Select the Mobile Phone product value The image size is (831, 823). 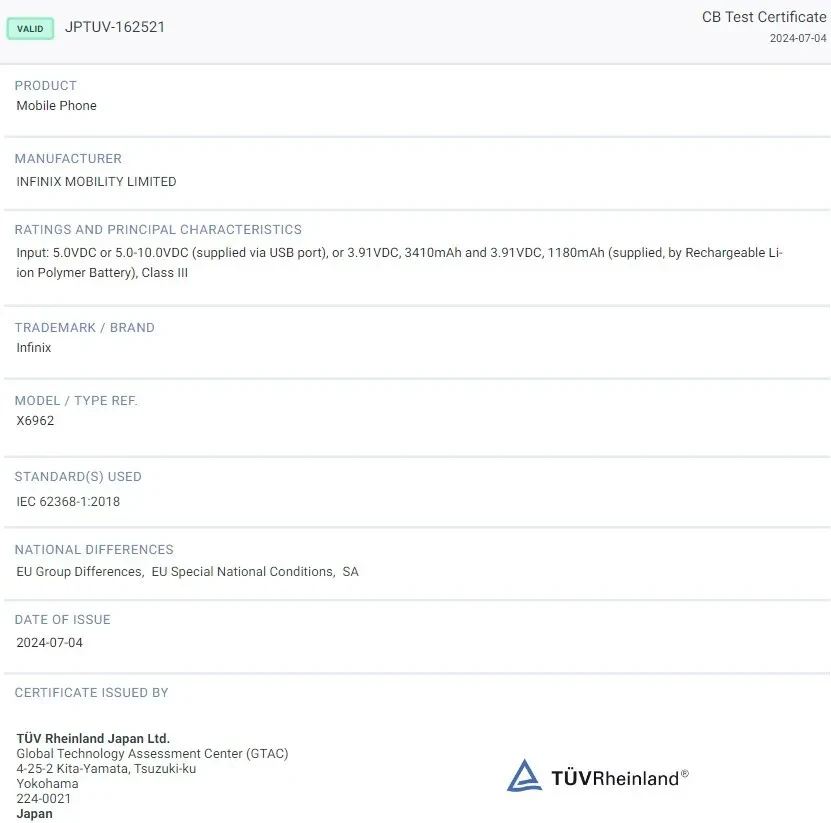(57, 105)
